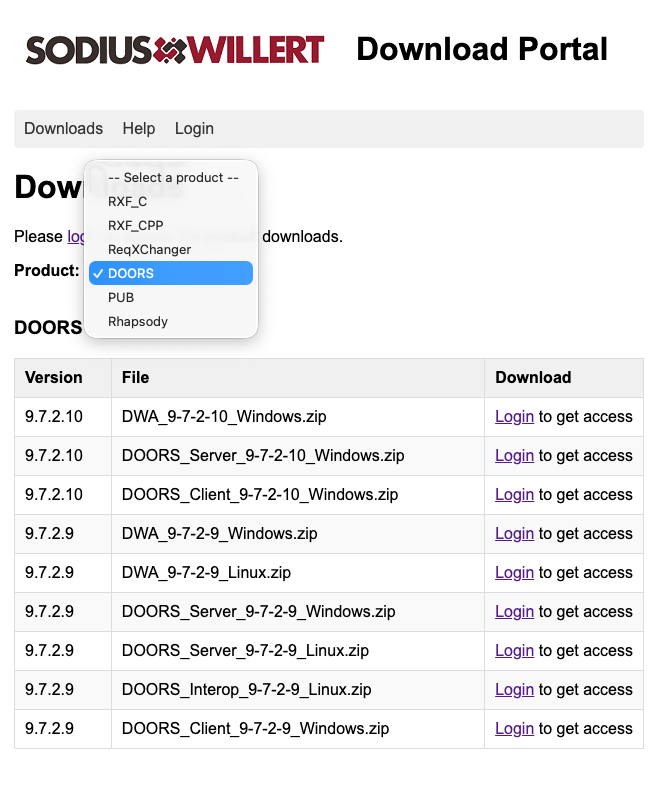660x791 pixels.
Task: Select ReqXChanger from product list
Action: (x=171, y=250)
